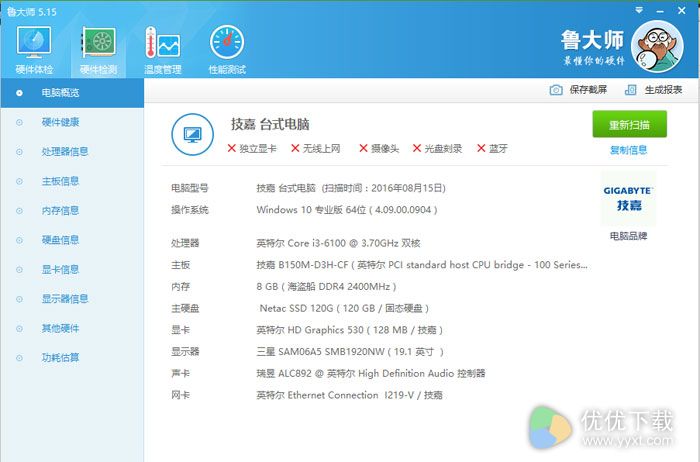Click the 鲁大师 5.15 title text
This screenshot has height=462, width=700.
click(x=32, y=12)
